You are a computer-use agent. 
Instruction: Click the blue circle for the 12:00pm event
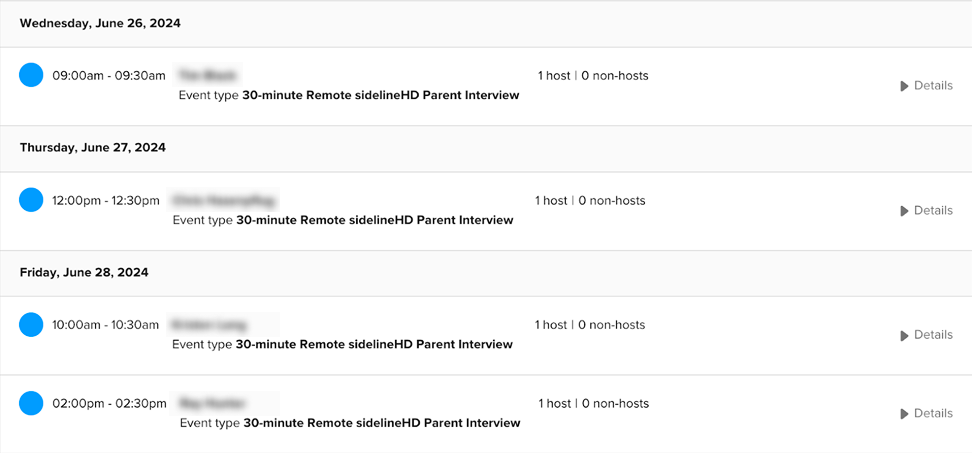[x=31, y=200]
